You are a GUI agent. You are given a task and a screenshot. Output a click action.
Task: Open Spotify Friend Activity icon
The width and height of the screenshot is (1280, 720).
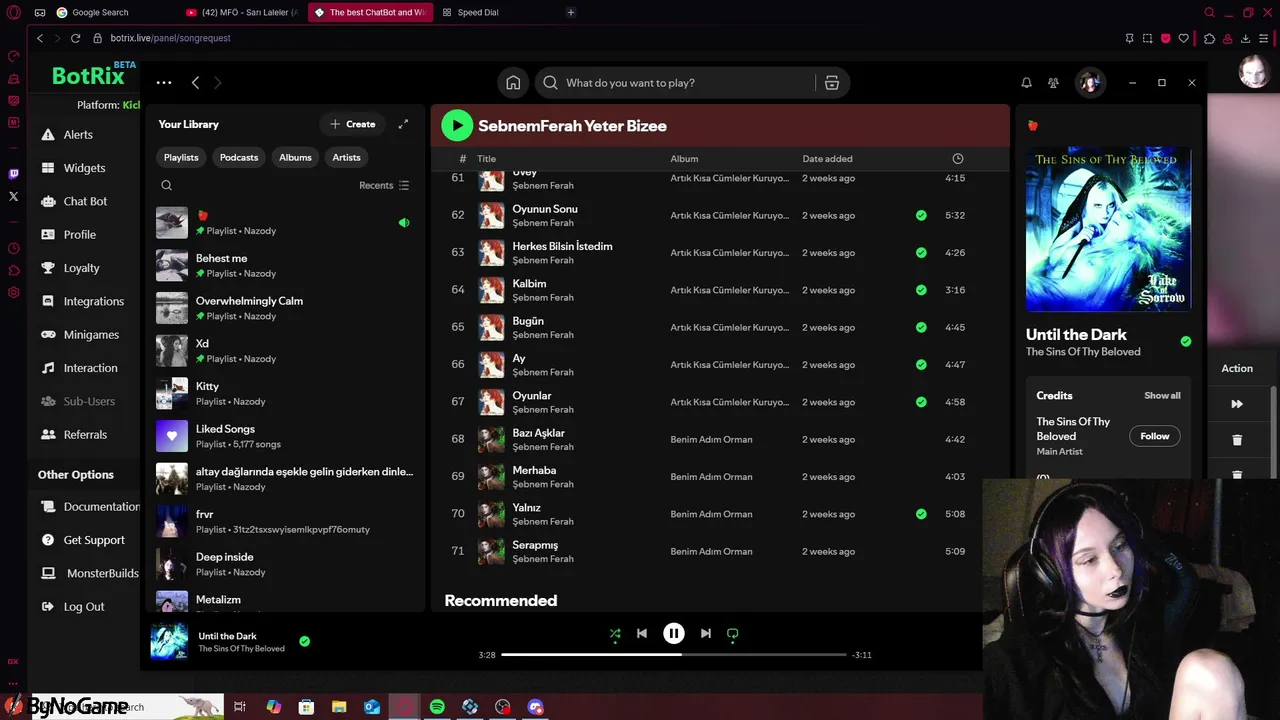[1053, 83]
